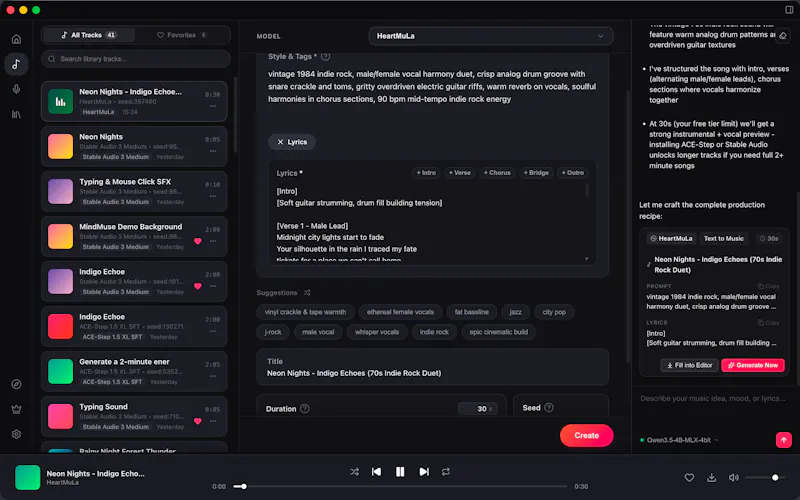Click the Title input field

(x=433, y=367)
